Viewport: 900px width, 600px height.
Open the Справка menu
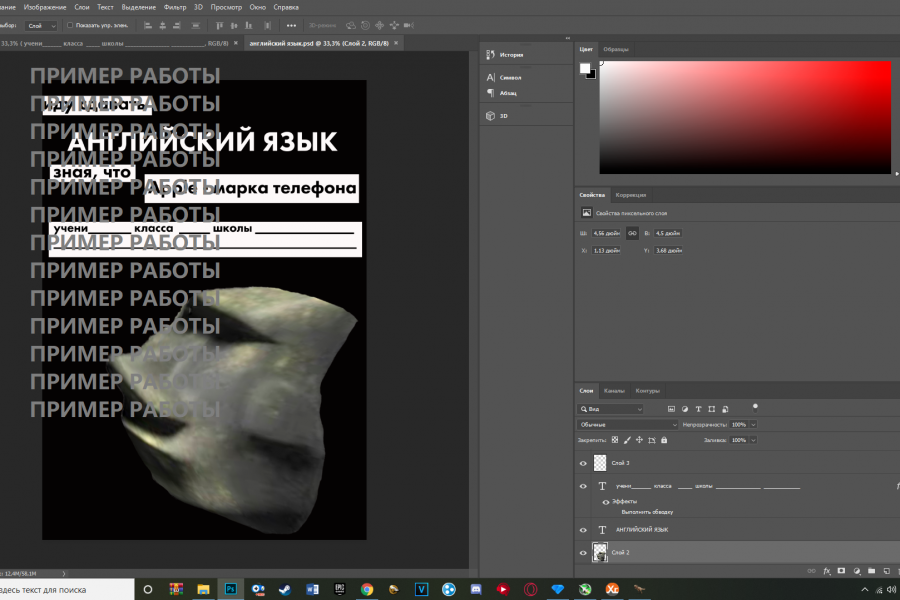(x=286, y=7)
